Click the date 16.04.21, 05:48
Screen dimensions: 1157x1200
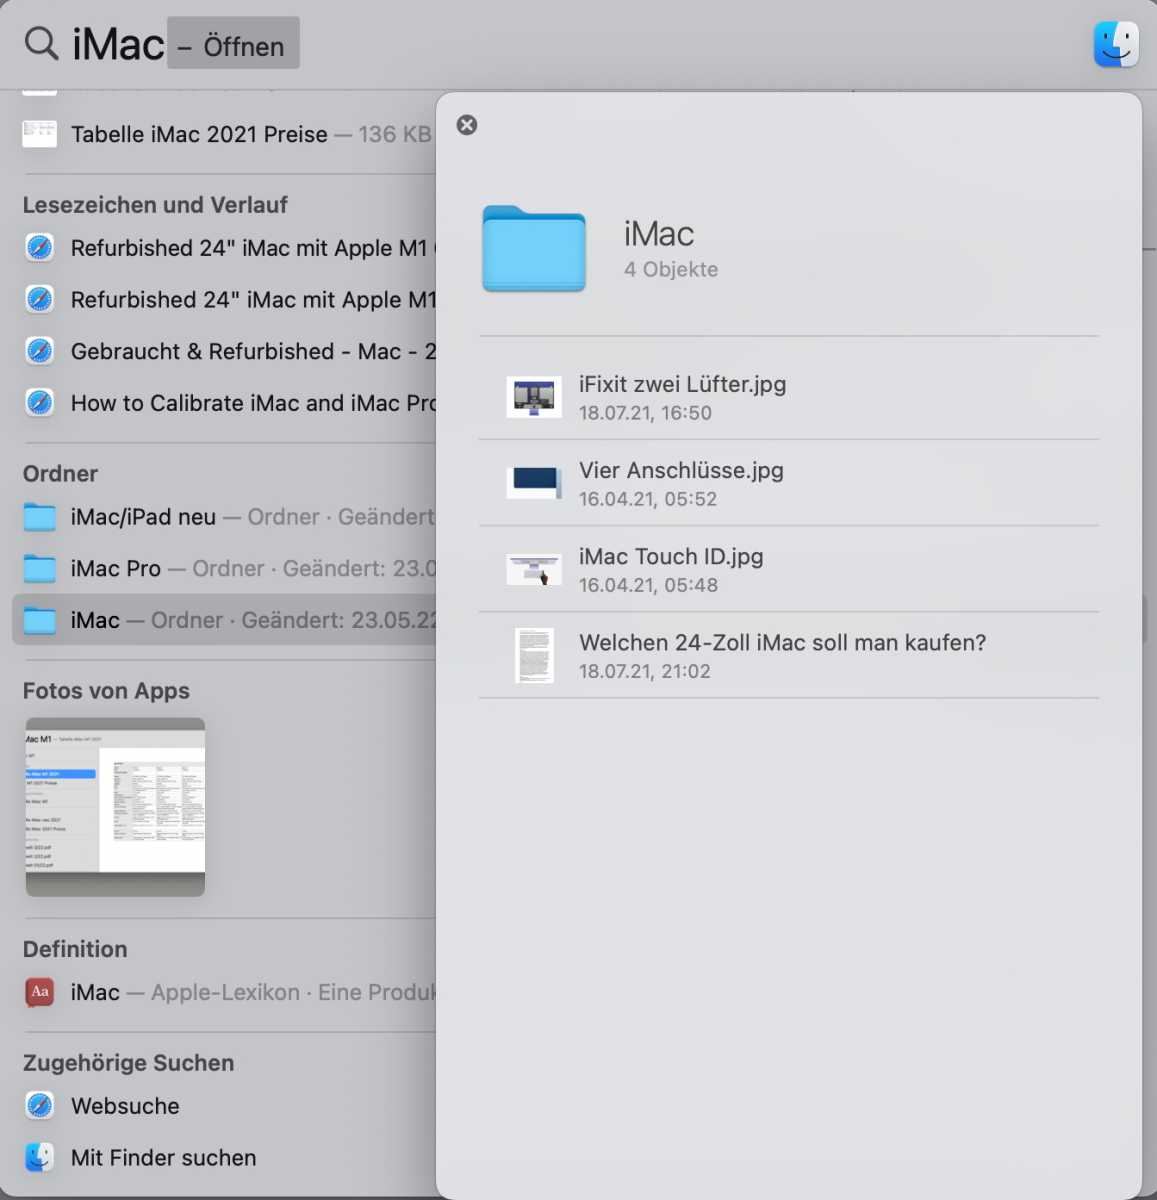tap(648, 585)
